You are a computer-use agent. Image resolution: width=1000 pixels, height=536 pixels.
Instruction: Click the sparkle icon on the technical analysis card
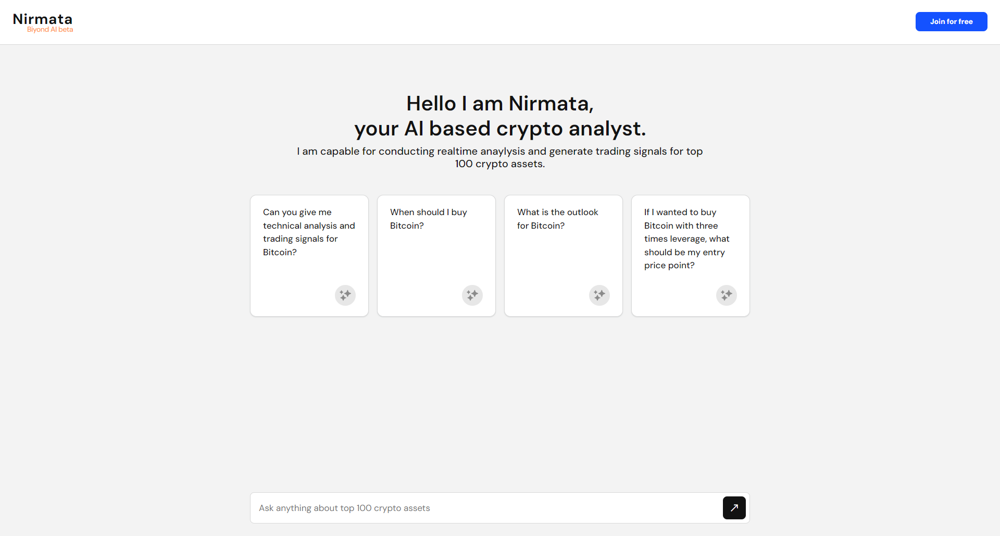345,295
